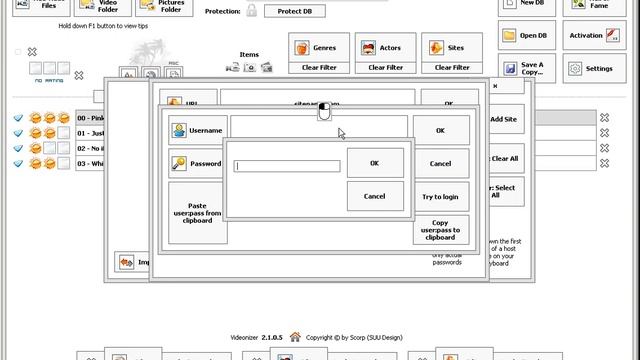Viewport: 640px width, 360px height.
Task: Open the Actors list
Action: pyautogui.click(x=385, y=48)
